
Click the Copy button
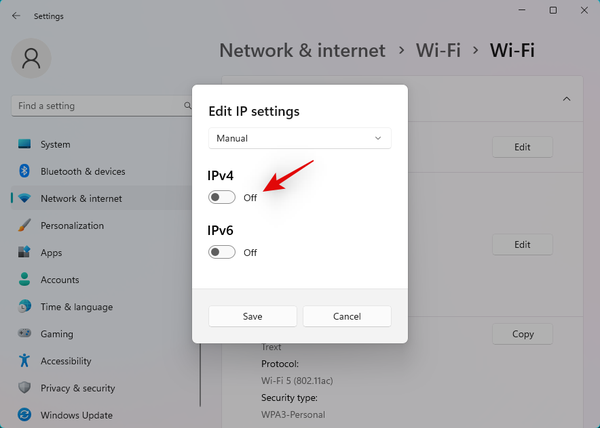[x=522, y=334]
